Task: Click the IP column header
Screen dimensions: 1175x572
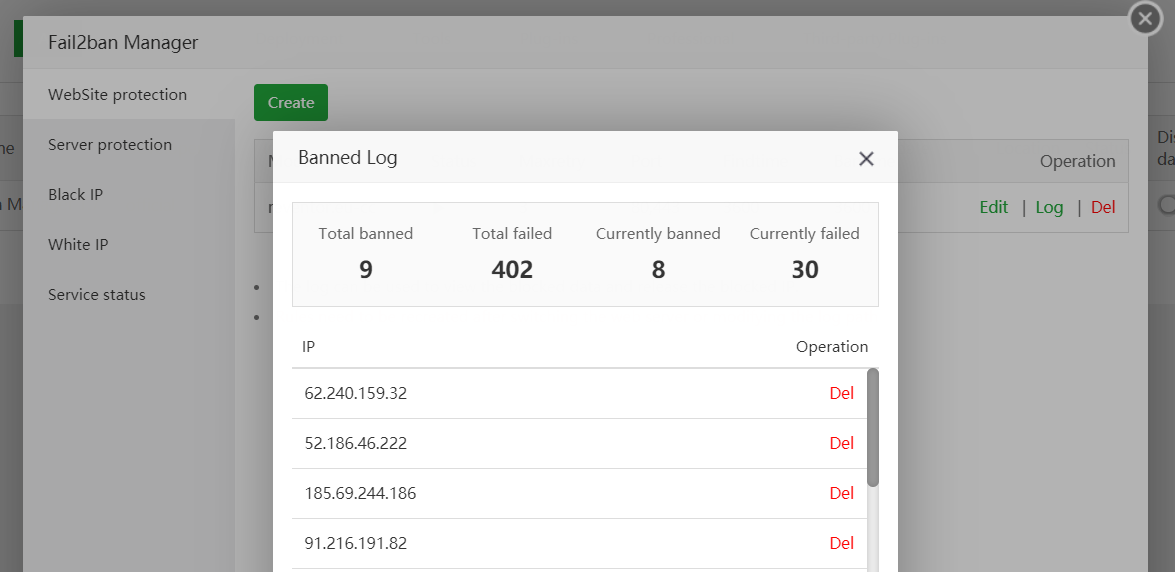Action: coord(308,346)
